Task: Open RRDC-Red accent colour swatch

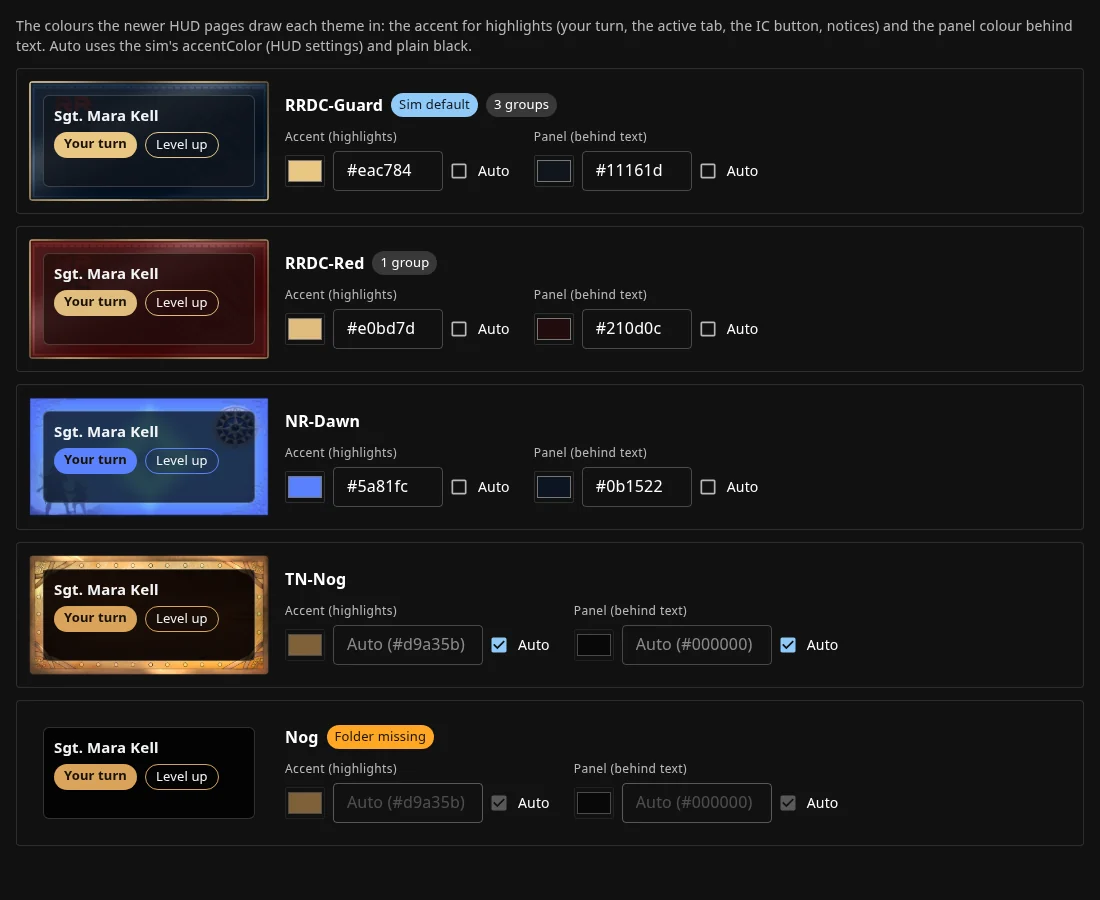Action: point(305,329)
